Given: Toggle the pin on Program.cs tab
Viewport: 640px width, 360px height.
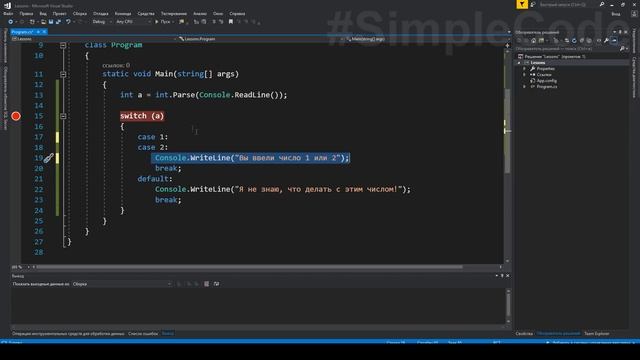Looking at the screenshot, I should tap(38, 32).
